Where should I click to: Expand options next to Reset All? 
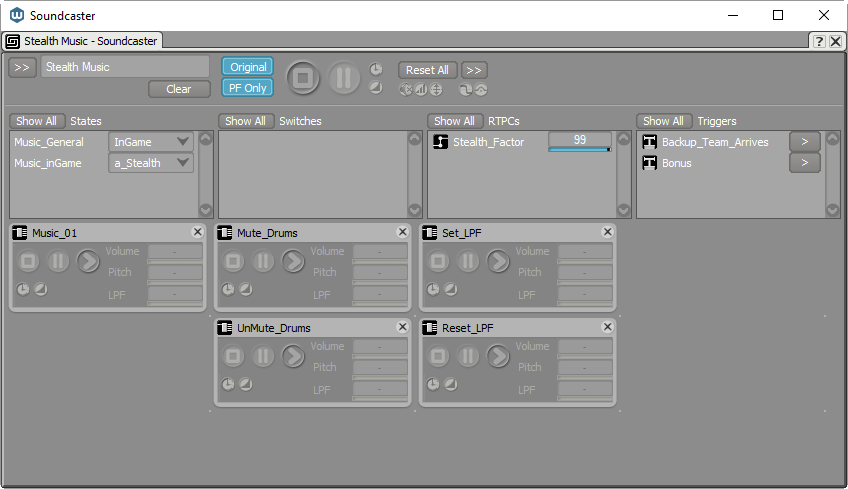pos(474,70)
